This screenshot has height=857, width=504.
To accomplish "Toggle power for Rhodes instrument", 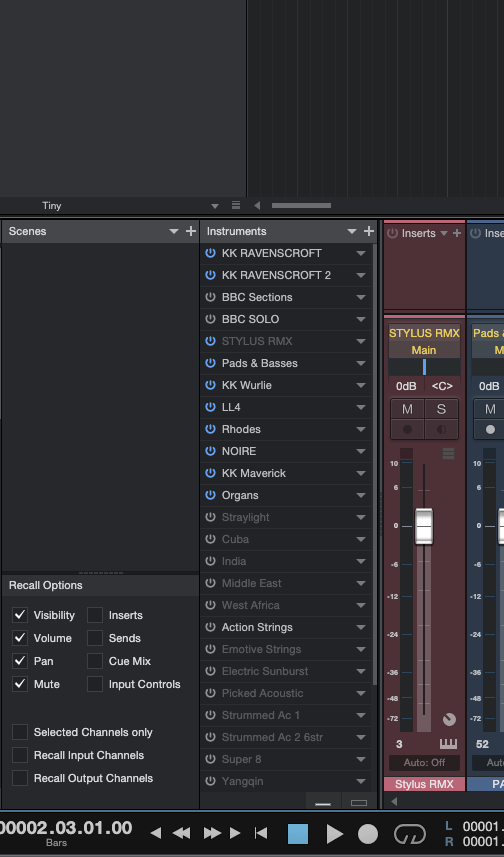I will tap(210, 429).
